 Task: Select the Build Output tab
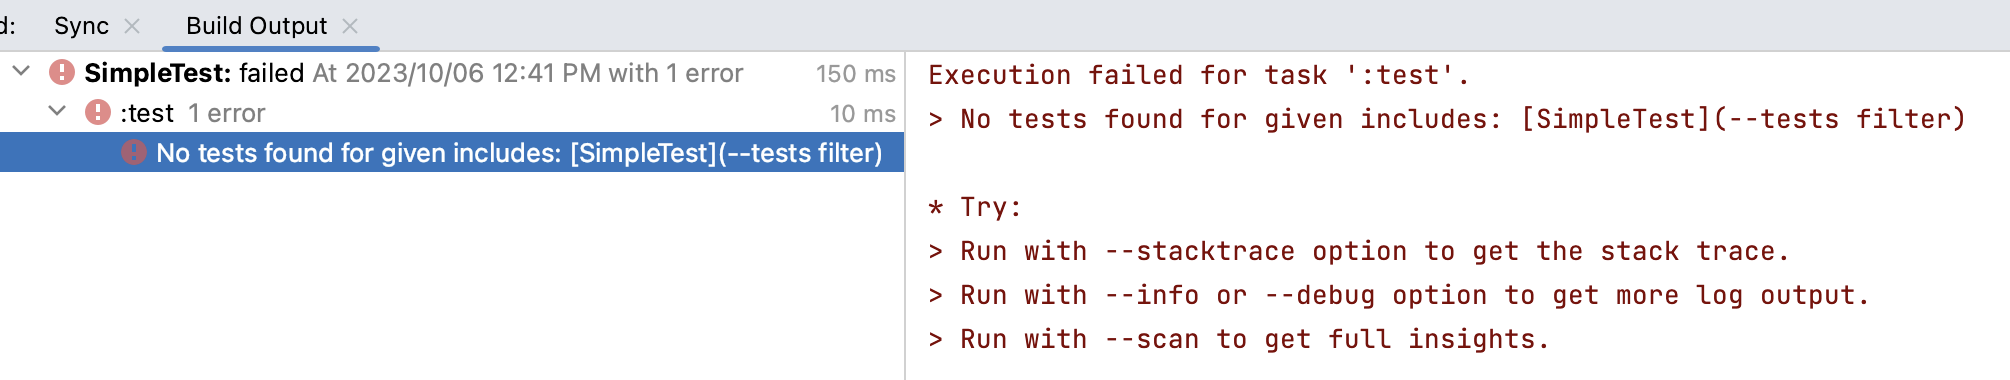point(256,26)
